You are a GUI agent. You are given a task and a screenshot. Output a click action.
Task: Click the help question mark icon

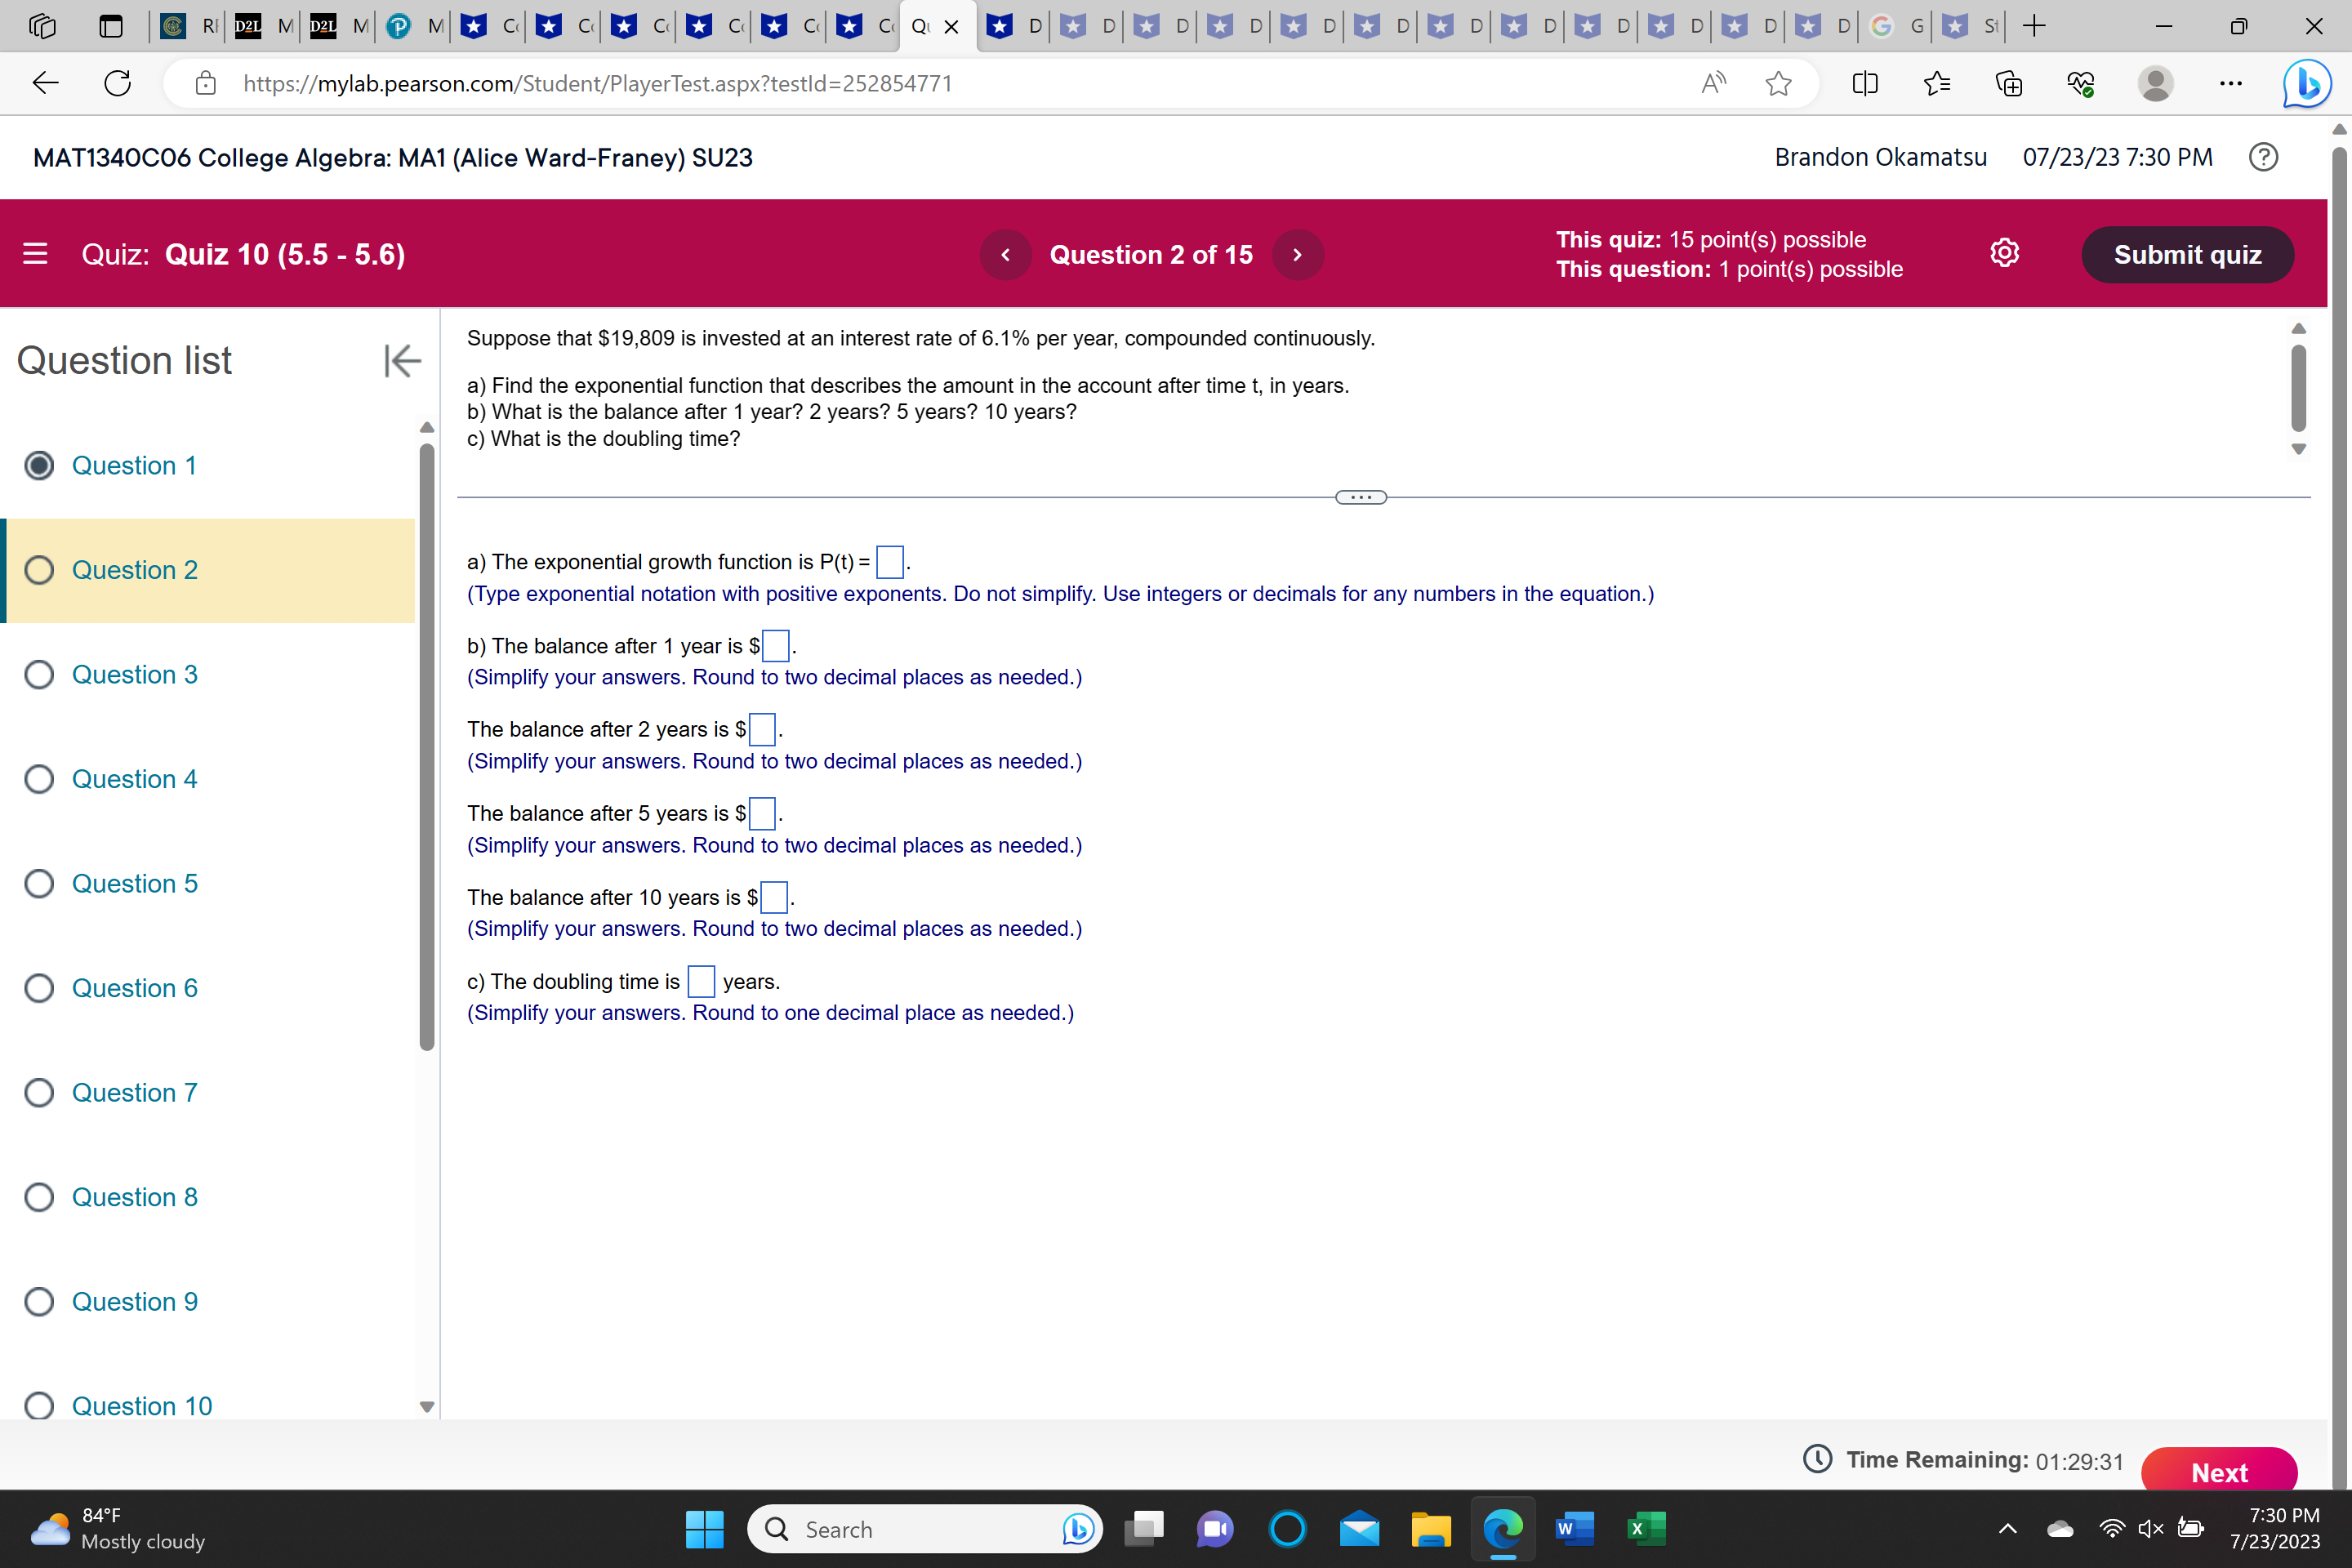coord(2263,157)
